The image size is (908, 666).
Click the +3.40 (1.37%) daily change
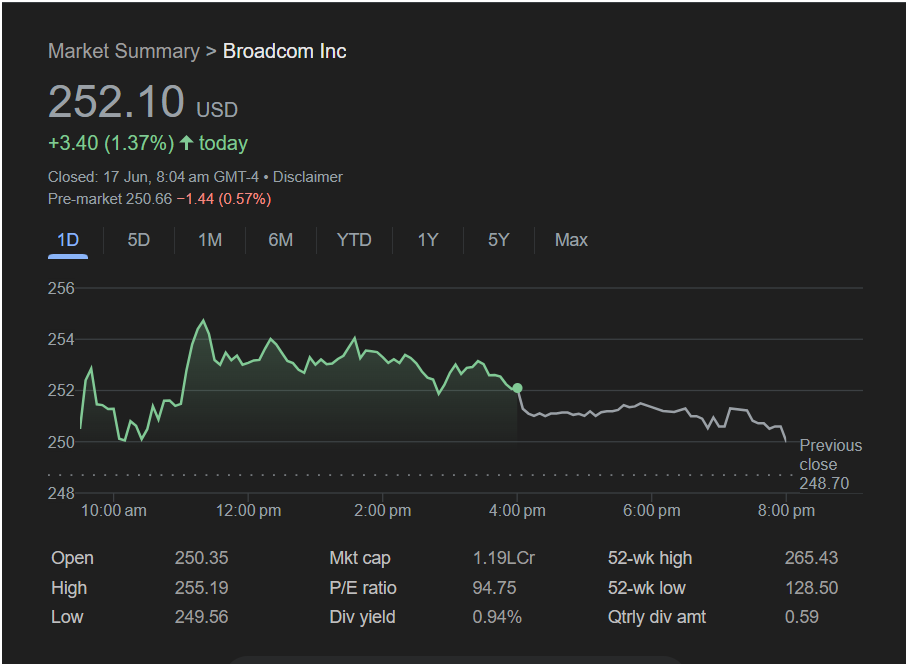point(111,143)
